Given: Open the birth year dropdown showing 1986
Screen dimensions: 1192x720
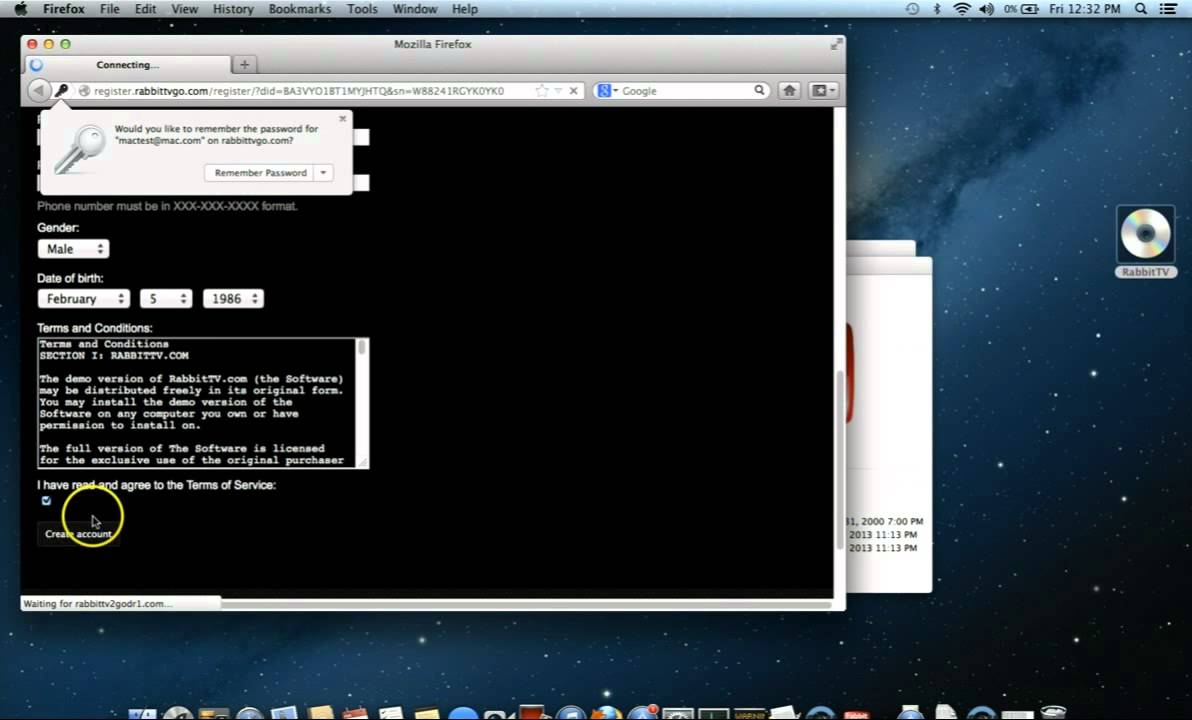Looking at the screenshot, I should [x=233, y=298].
